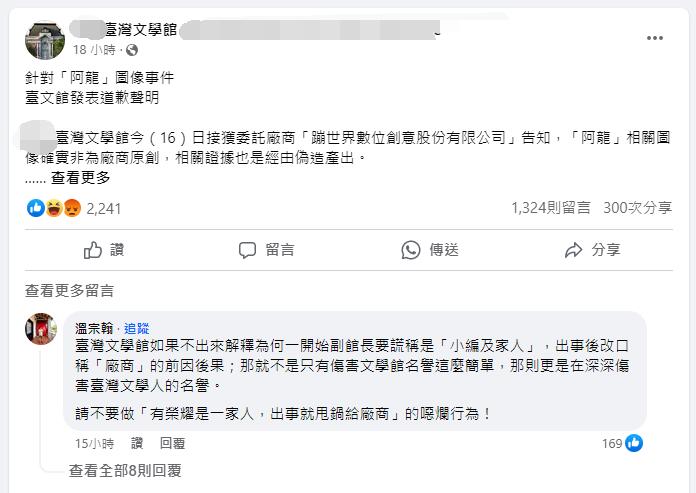
Task: Click the like reaction icon on comment
Action: [x=634, y=443]
